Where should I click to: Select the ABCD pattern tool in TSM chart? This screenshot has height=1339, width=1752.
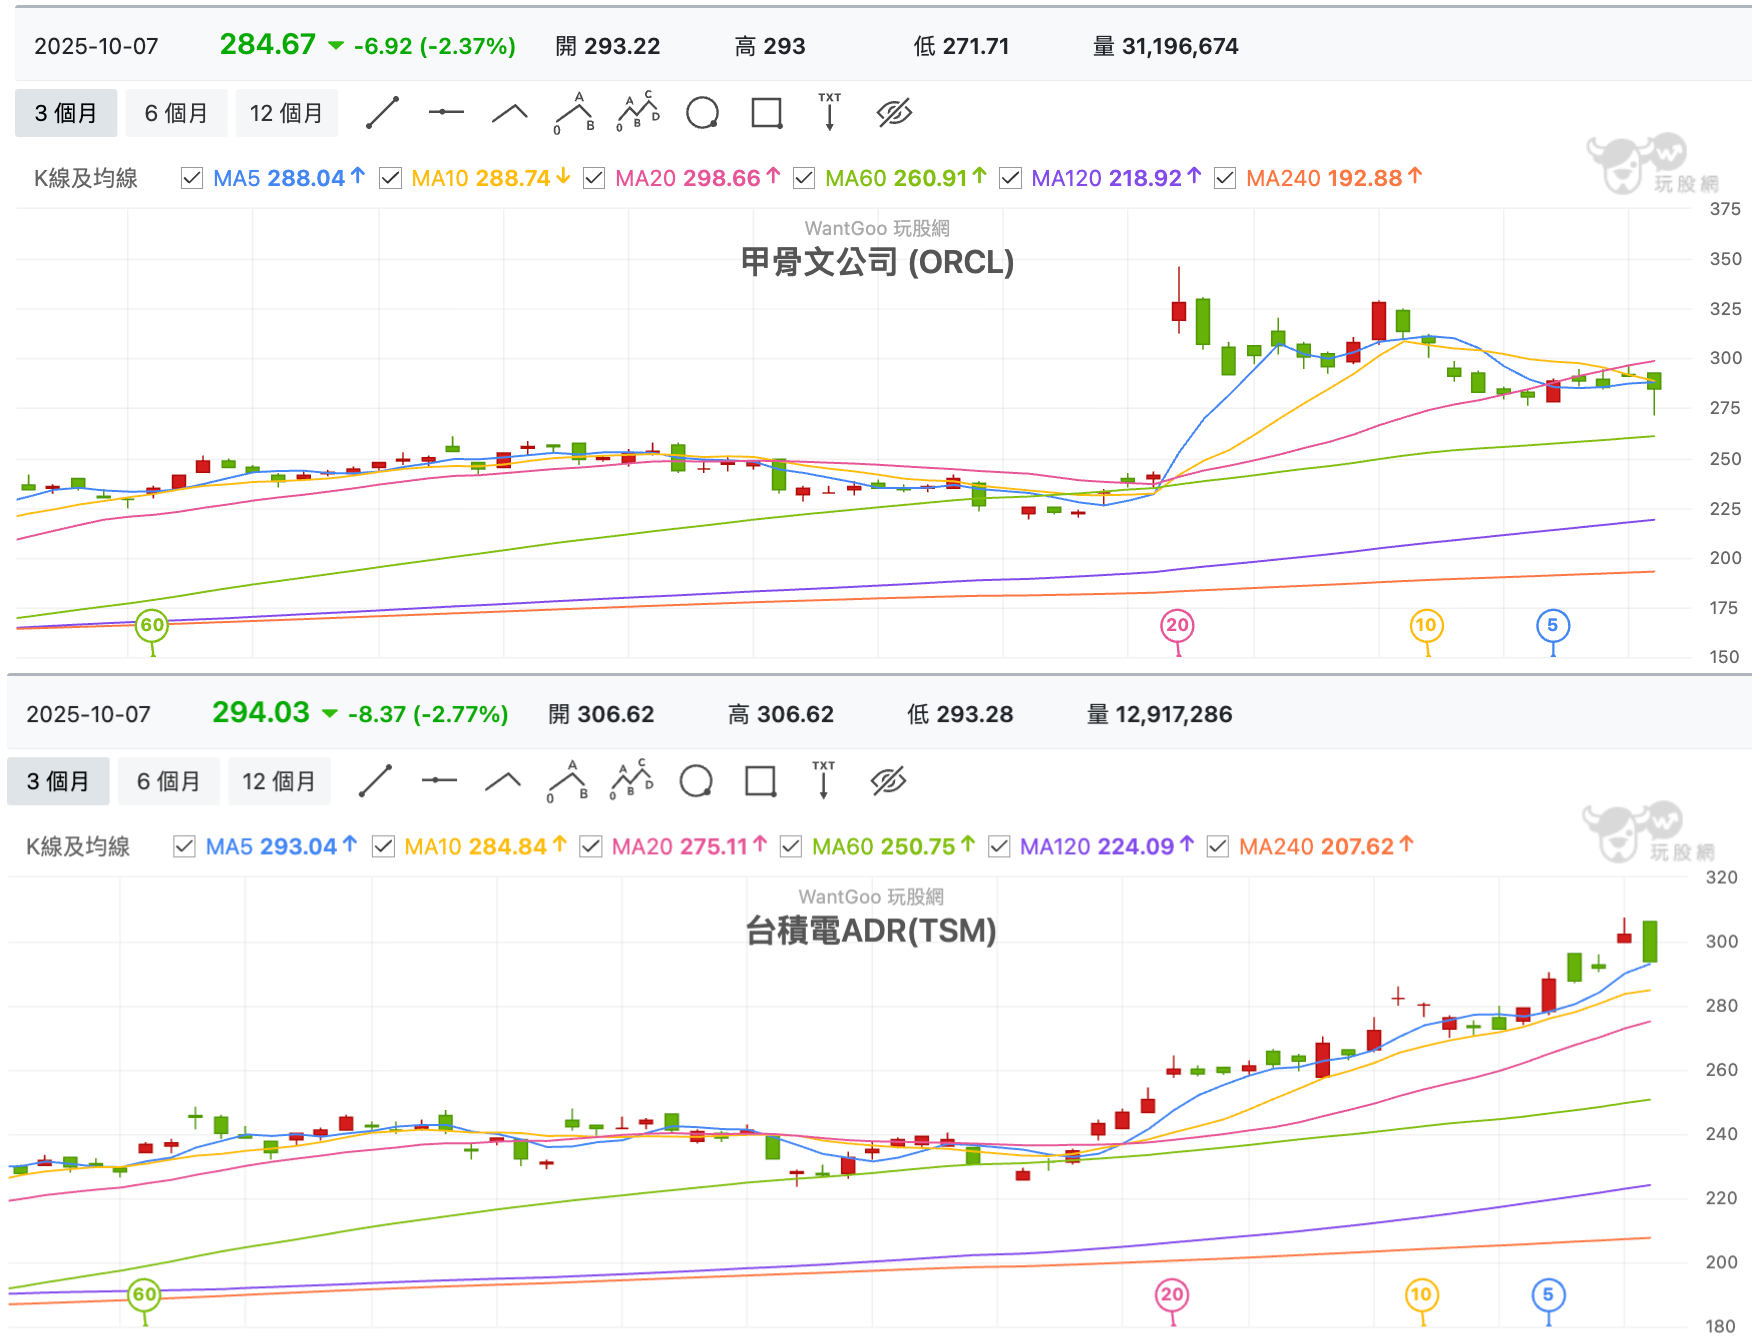(x=632, y=780)
